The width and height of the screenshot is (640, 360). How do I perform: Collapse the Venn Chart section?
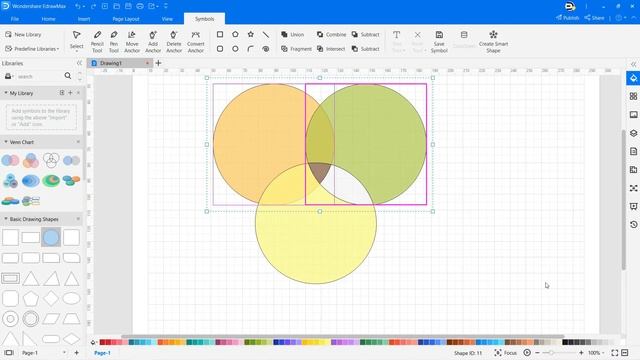click(x=6, y=142)
